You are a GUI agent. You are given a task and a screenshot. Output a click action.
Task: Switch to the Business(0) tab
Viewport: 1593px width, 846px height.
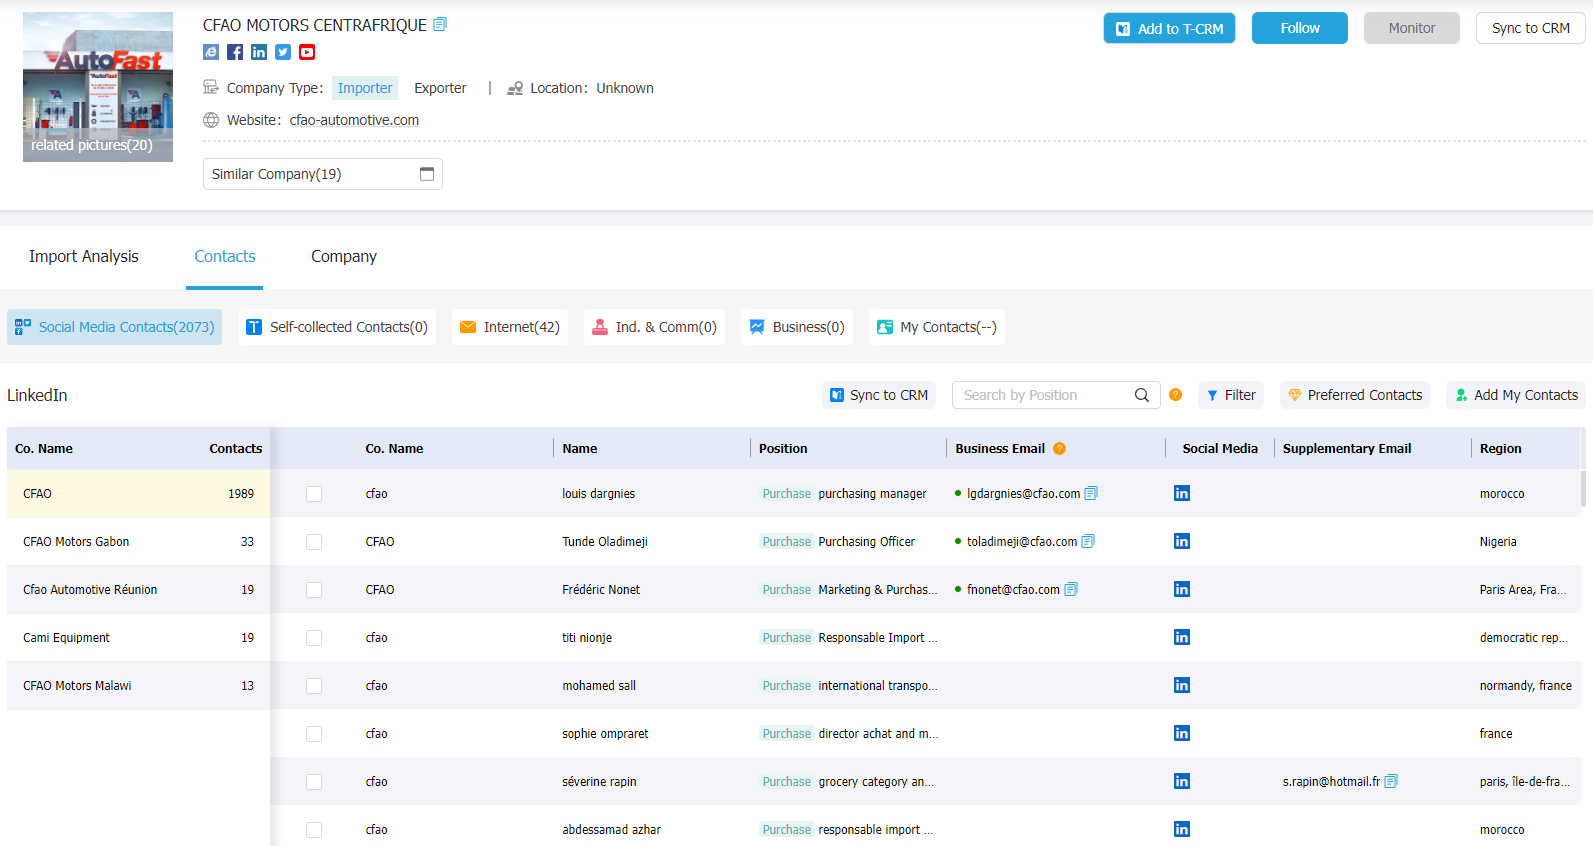(x=797, y=327)
